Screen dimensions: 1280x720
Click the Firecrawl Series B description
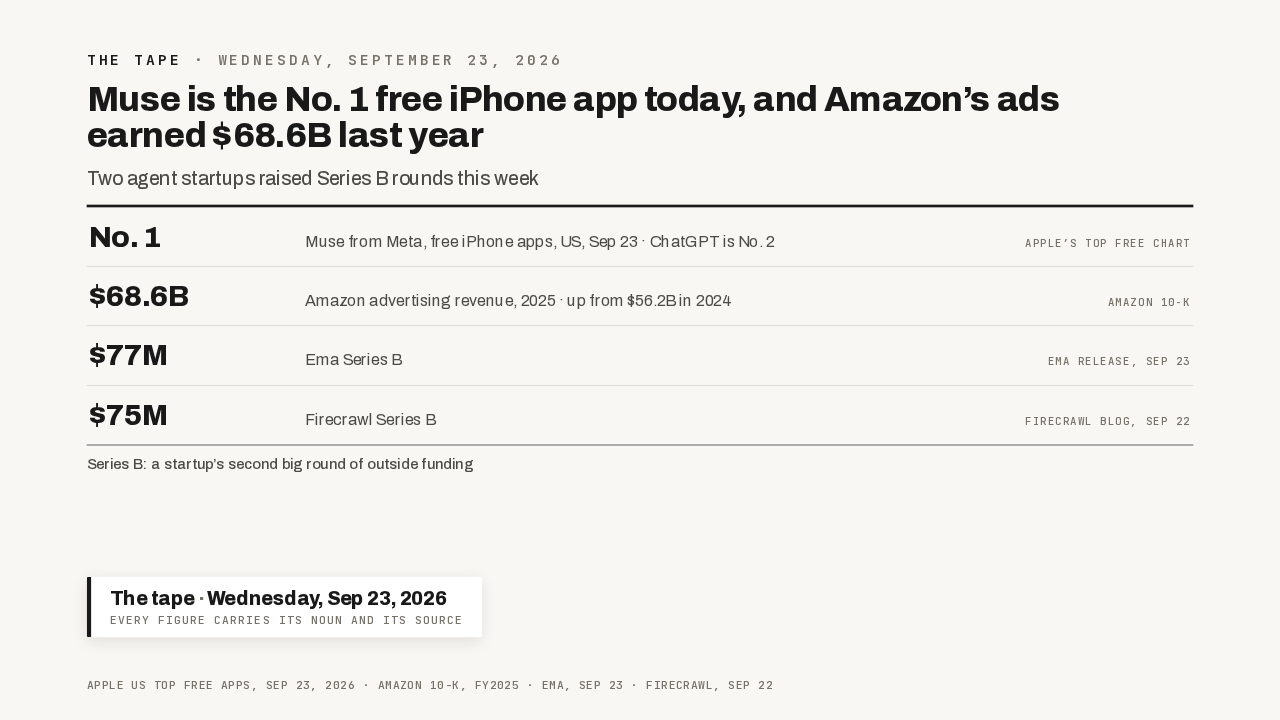click(371, 420)
